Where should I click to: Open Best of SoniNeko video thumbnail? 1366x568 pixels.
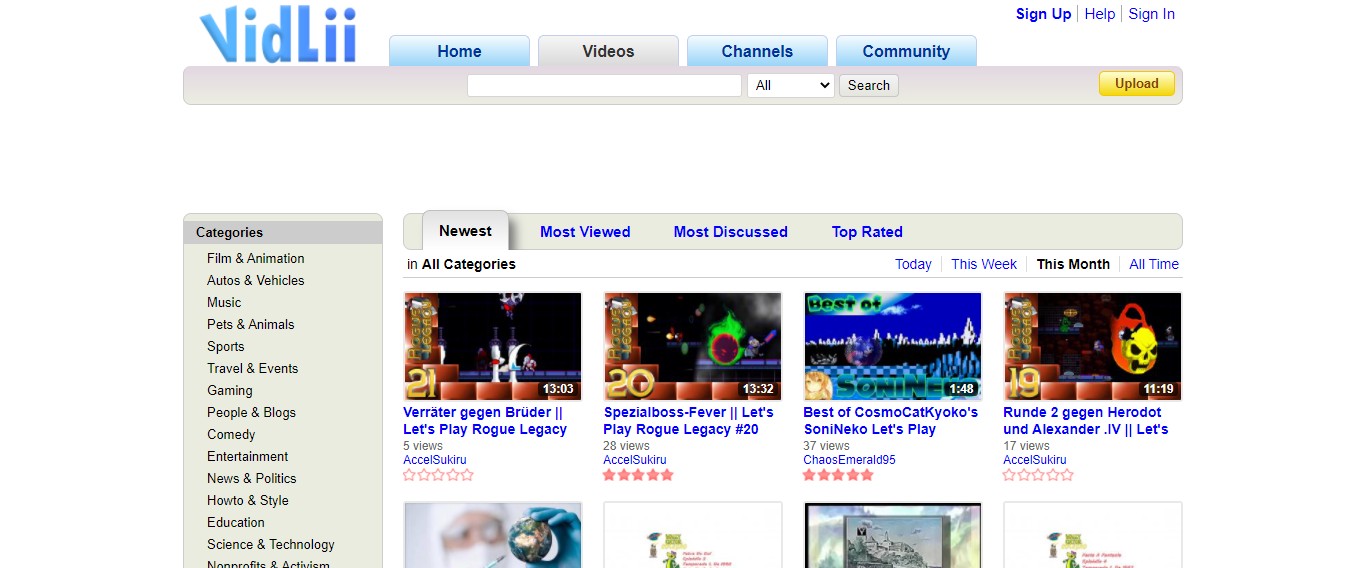coord(893,346)
